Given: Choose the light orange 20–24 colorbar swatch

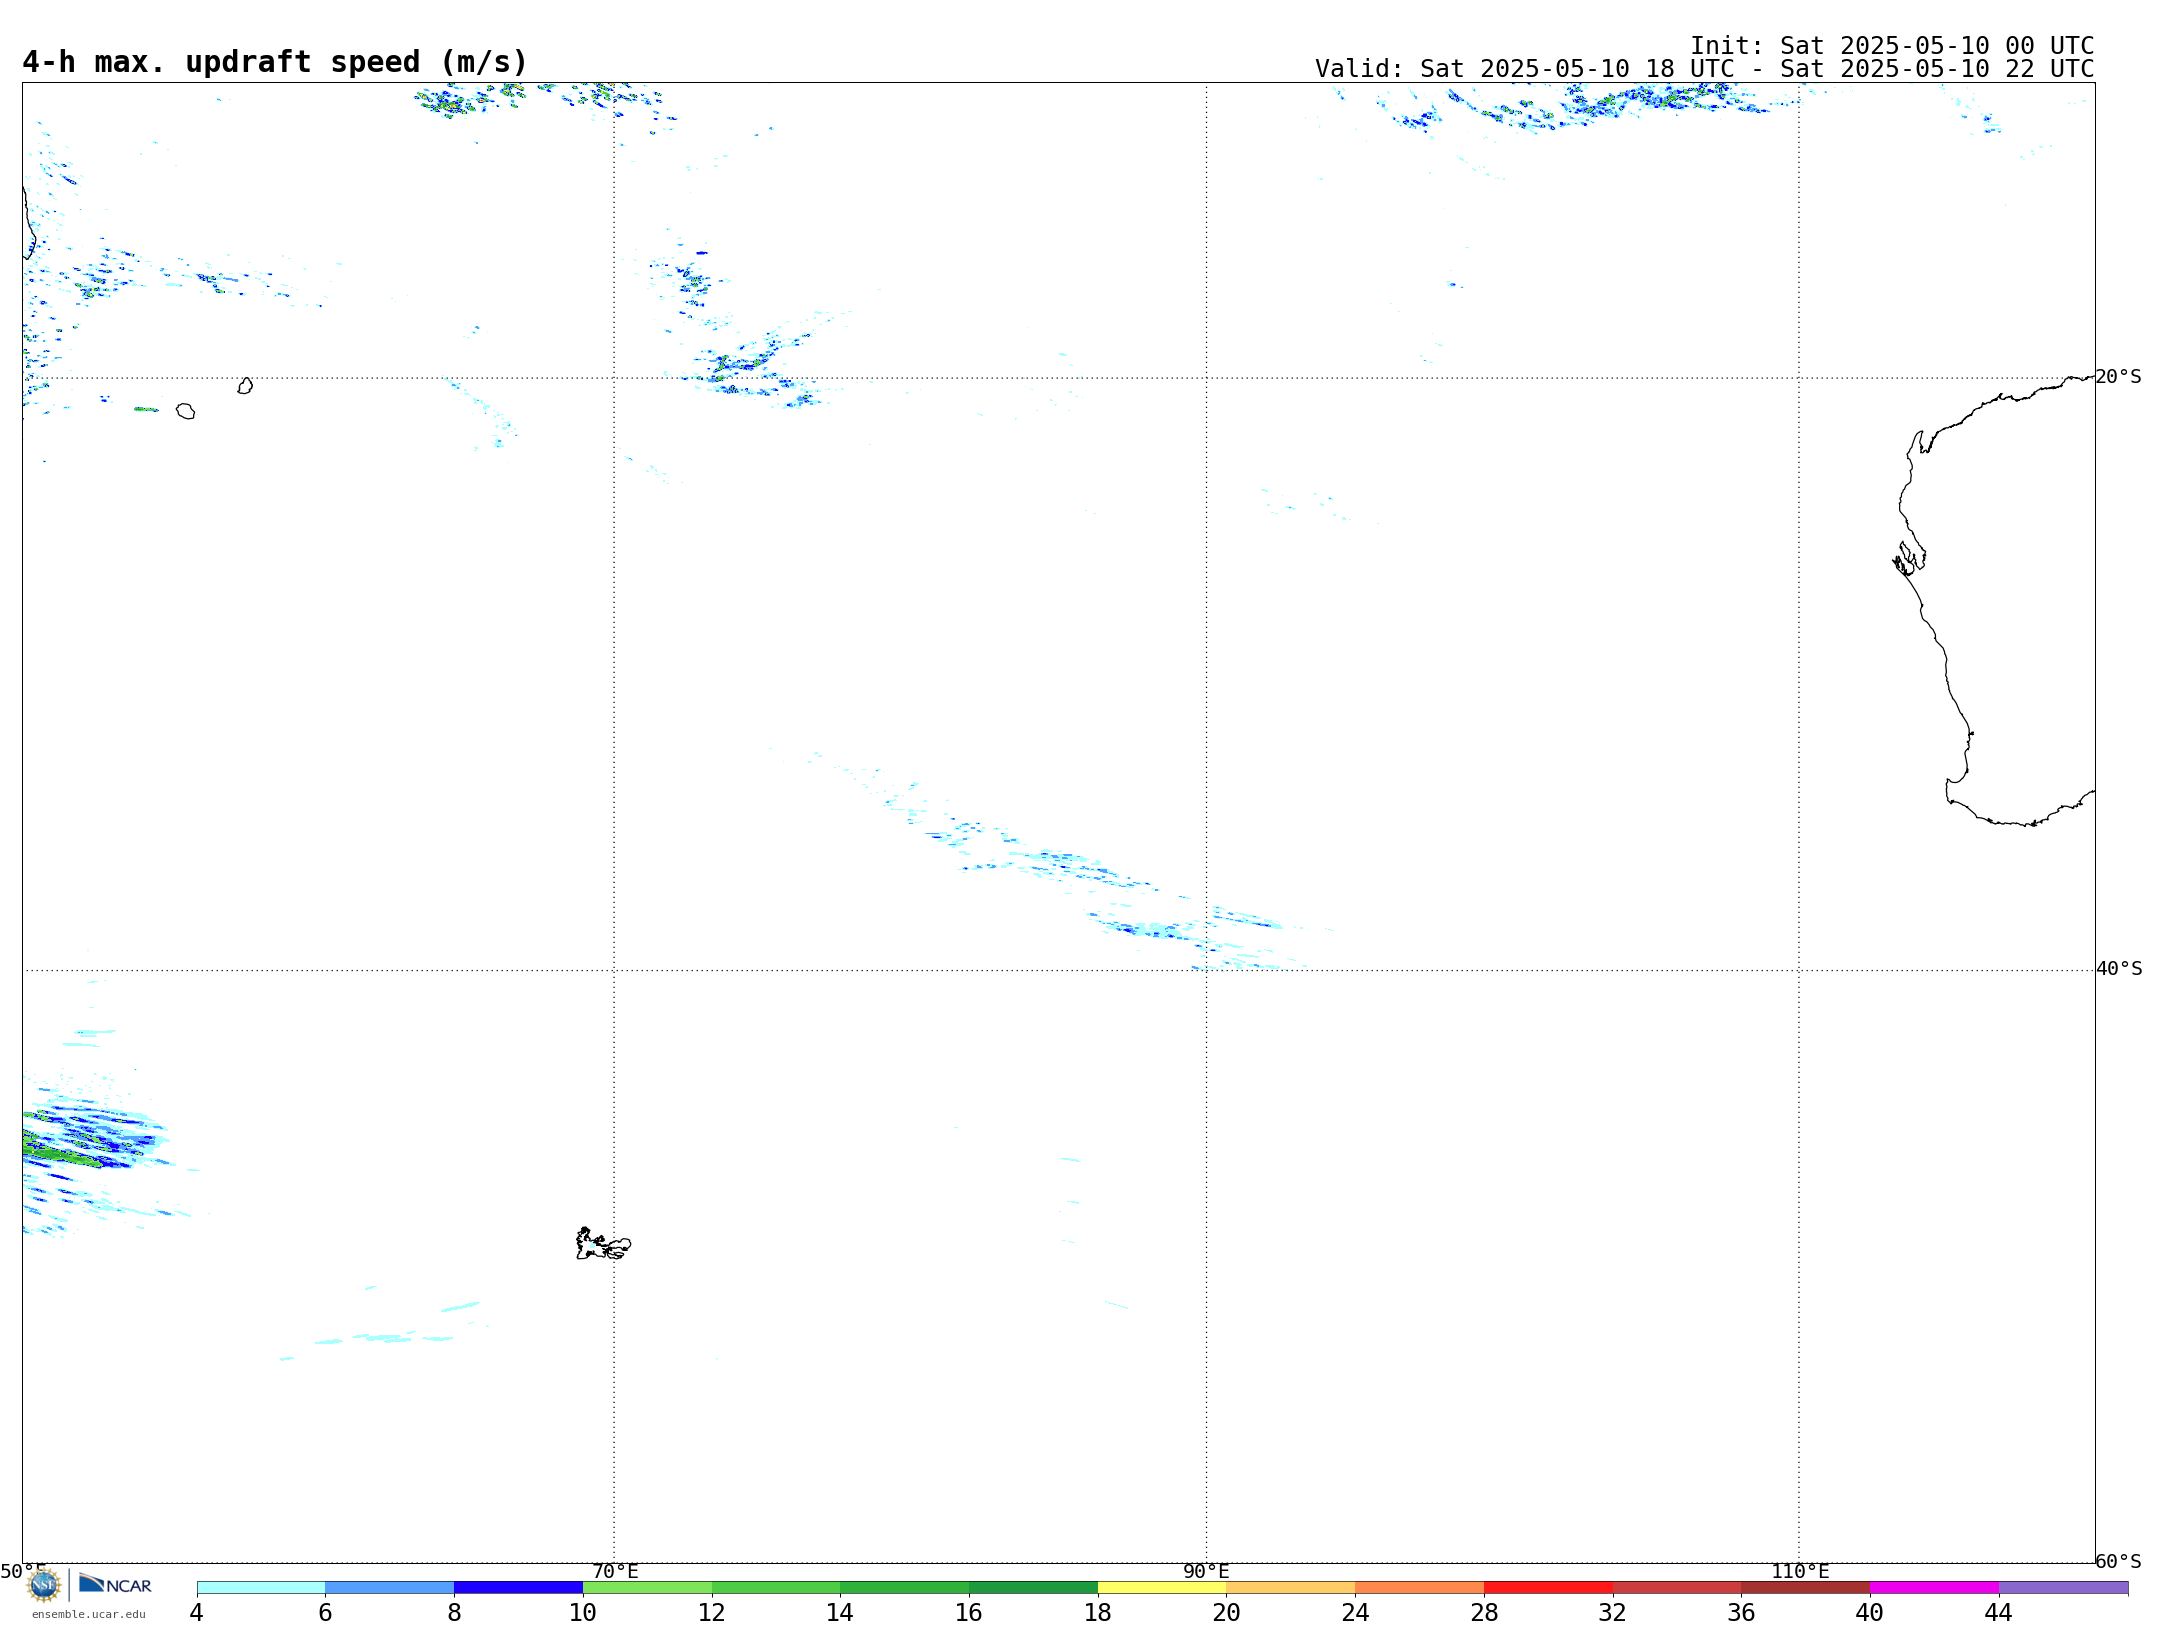Looking at the screenshot, I should pos(1291,1587).
